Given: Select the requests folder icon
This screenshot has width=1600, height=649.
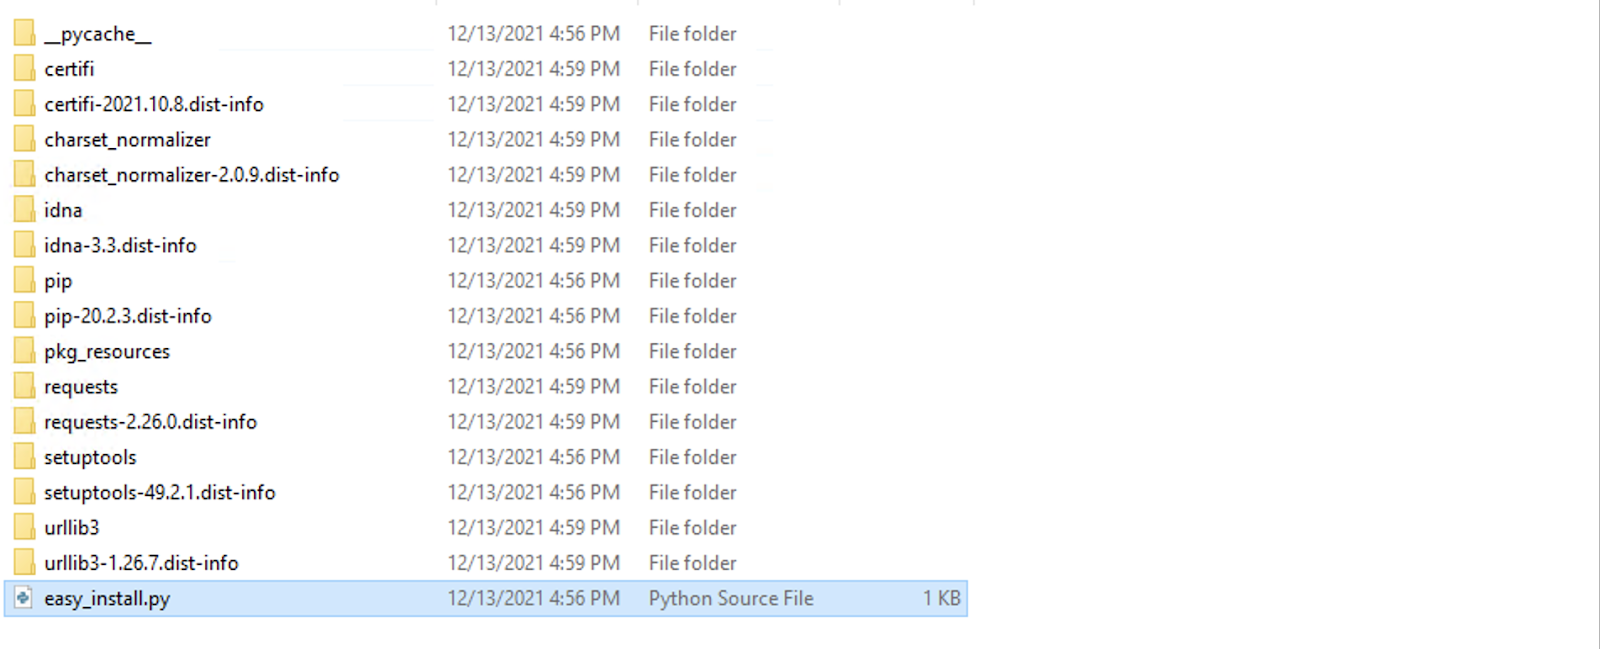Looking at the screenshot, I should (24, 386).
